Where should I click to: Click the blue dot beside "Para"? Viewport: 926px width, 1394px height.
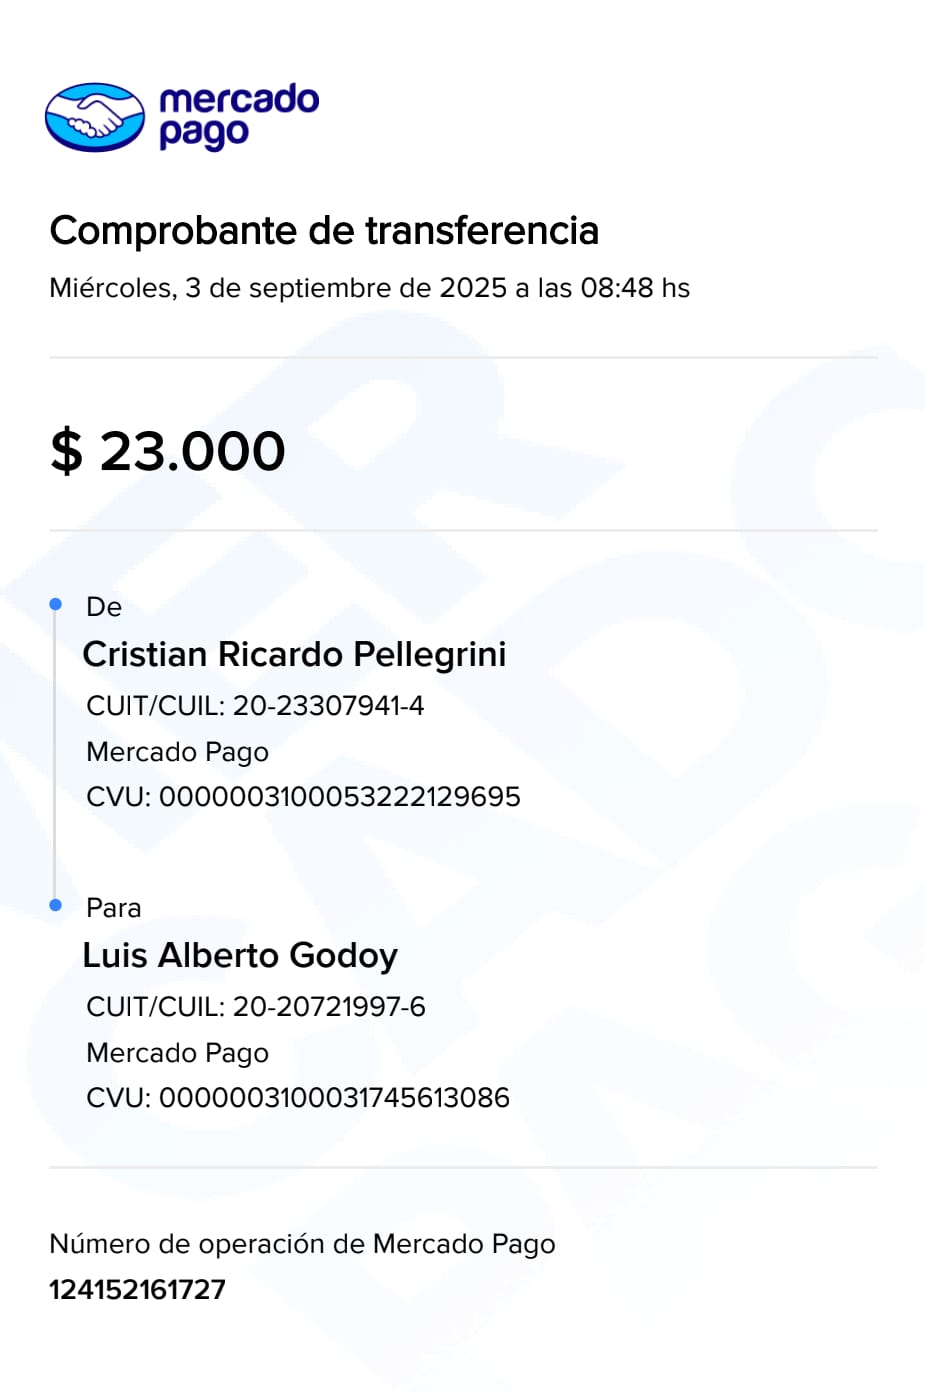pyautogui.click(x=56, y=905)
